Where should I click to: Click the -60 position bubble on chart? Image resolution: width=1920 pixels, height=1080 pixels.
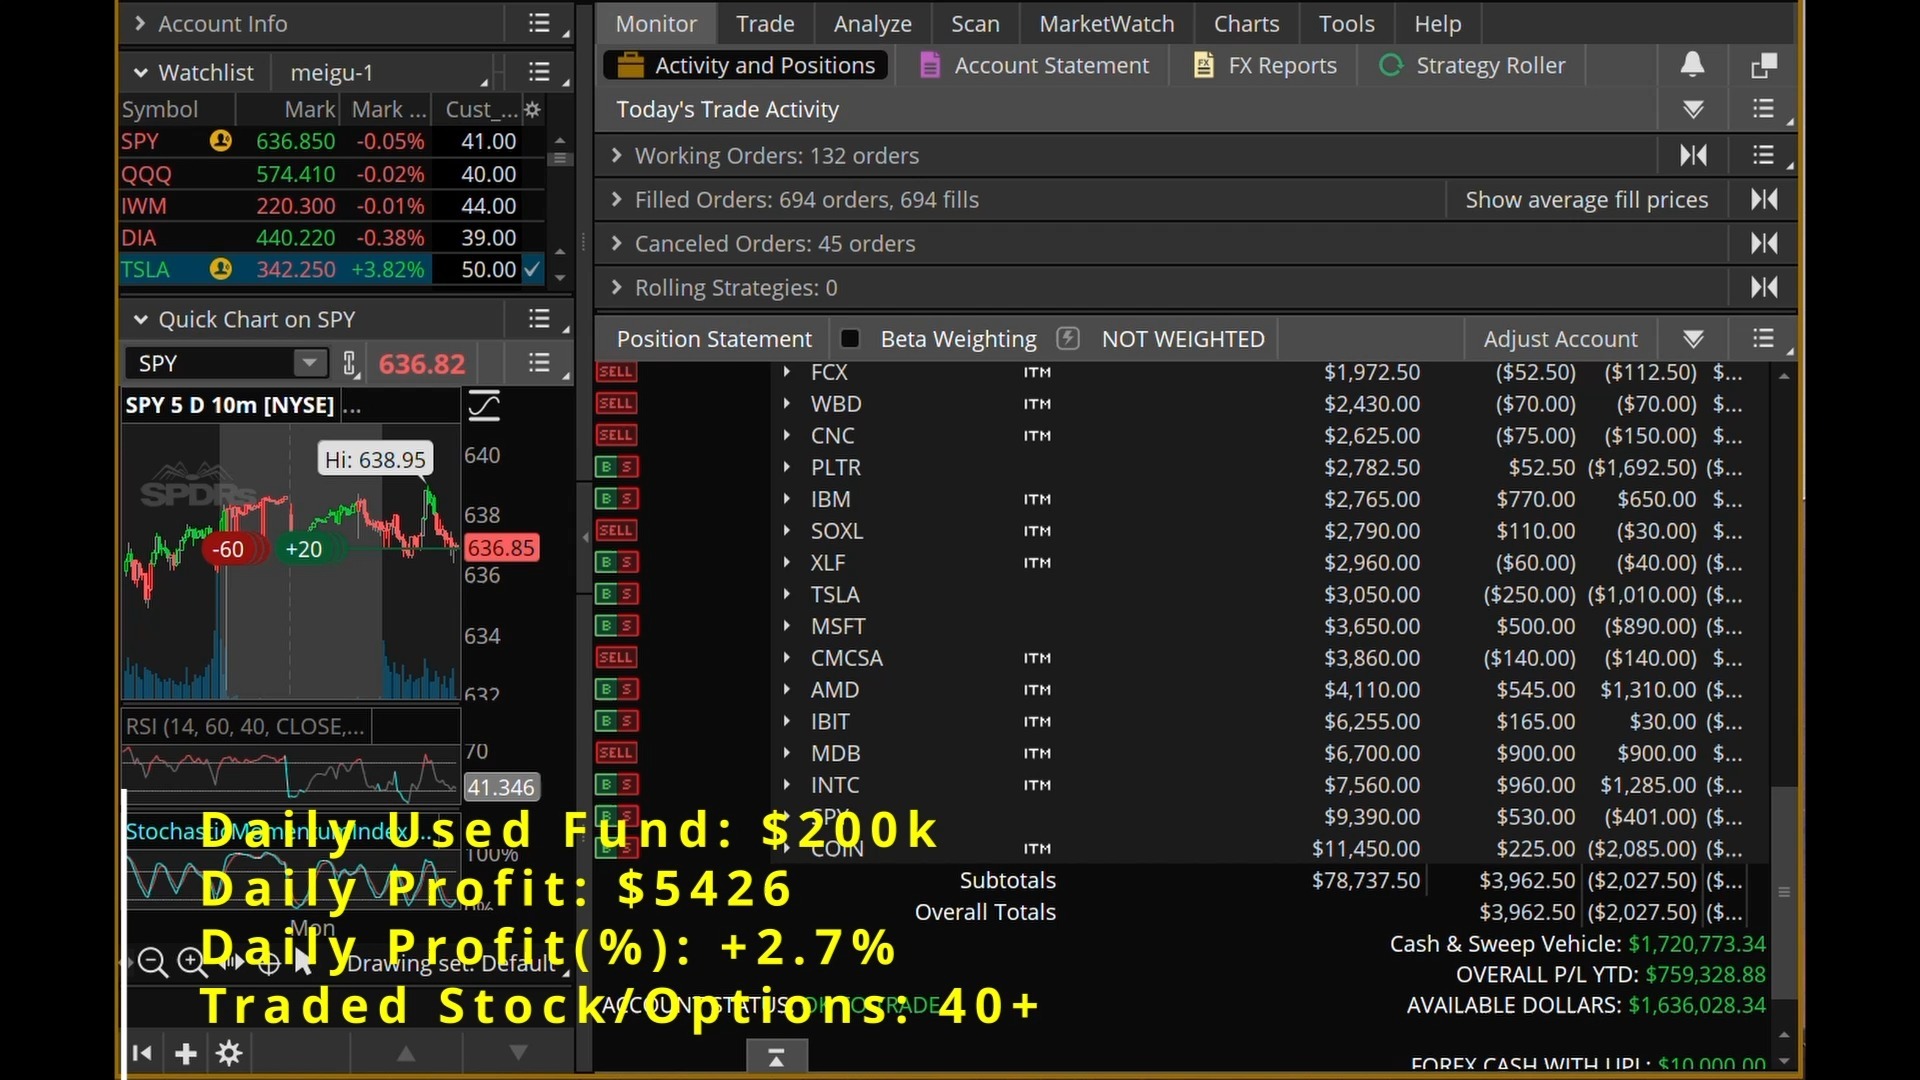(x=229, y=549)
